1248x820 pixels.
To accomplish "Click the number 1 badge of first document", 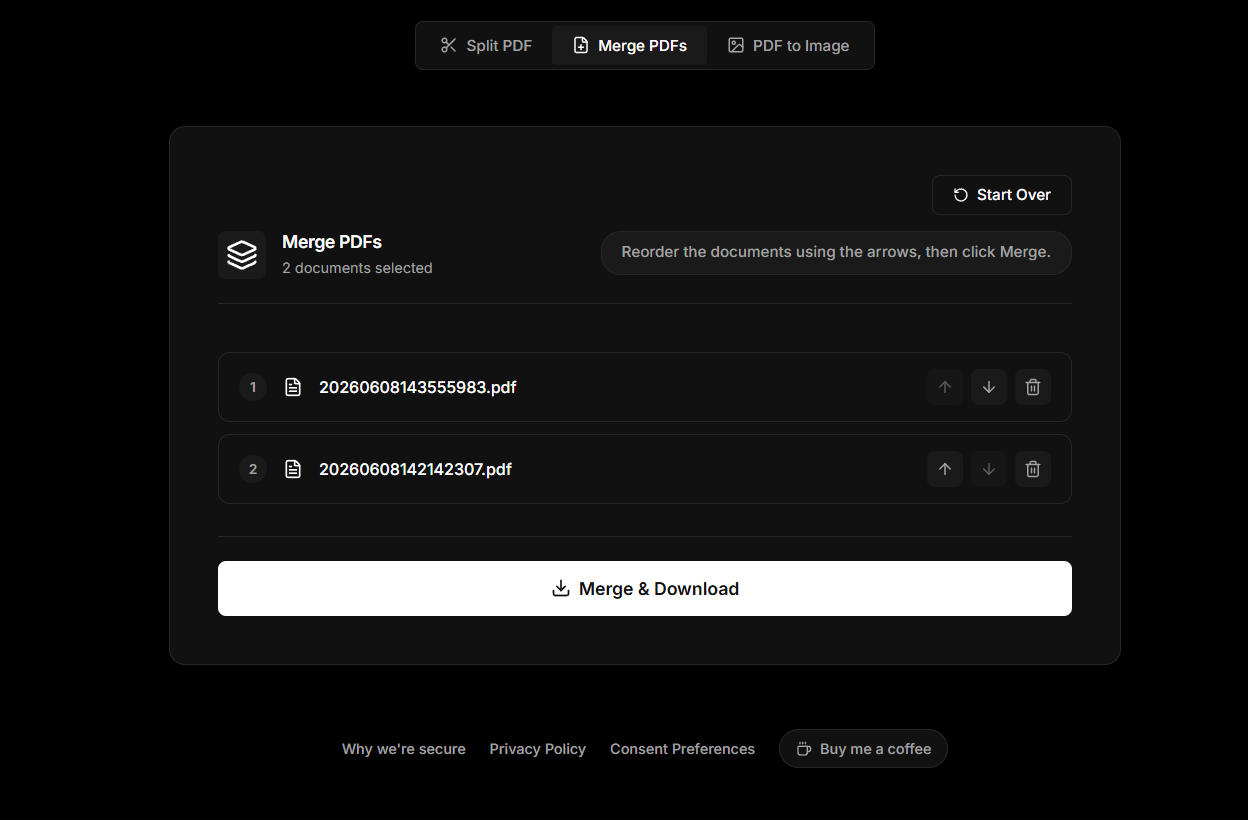I will tap(253, 387).
